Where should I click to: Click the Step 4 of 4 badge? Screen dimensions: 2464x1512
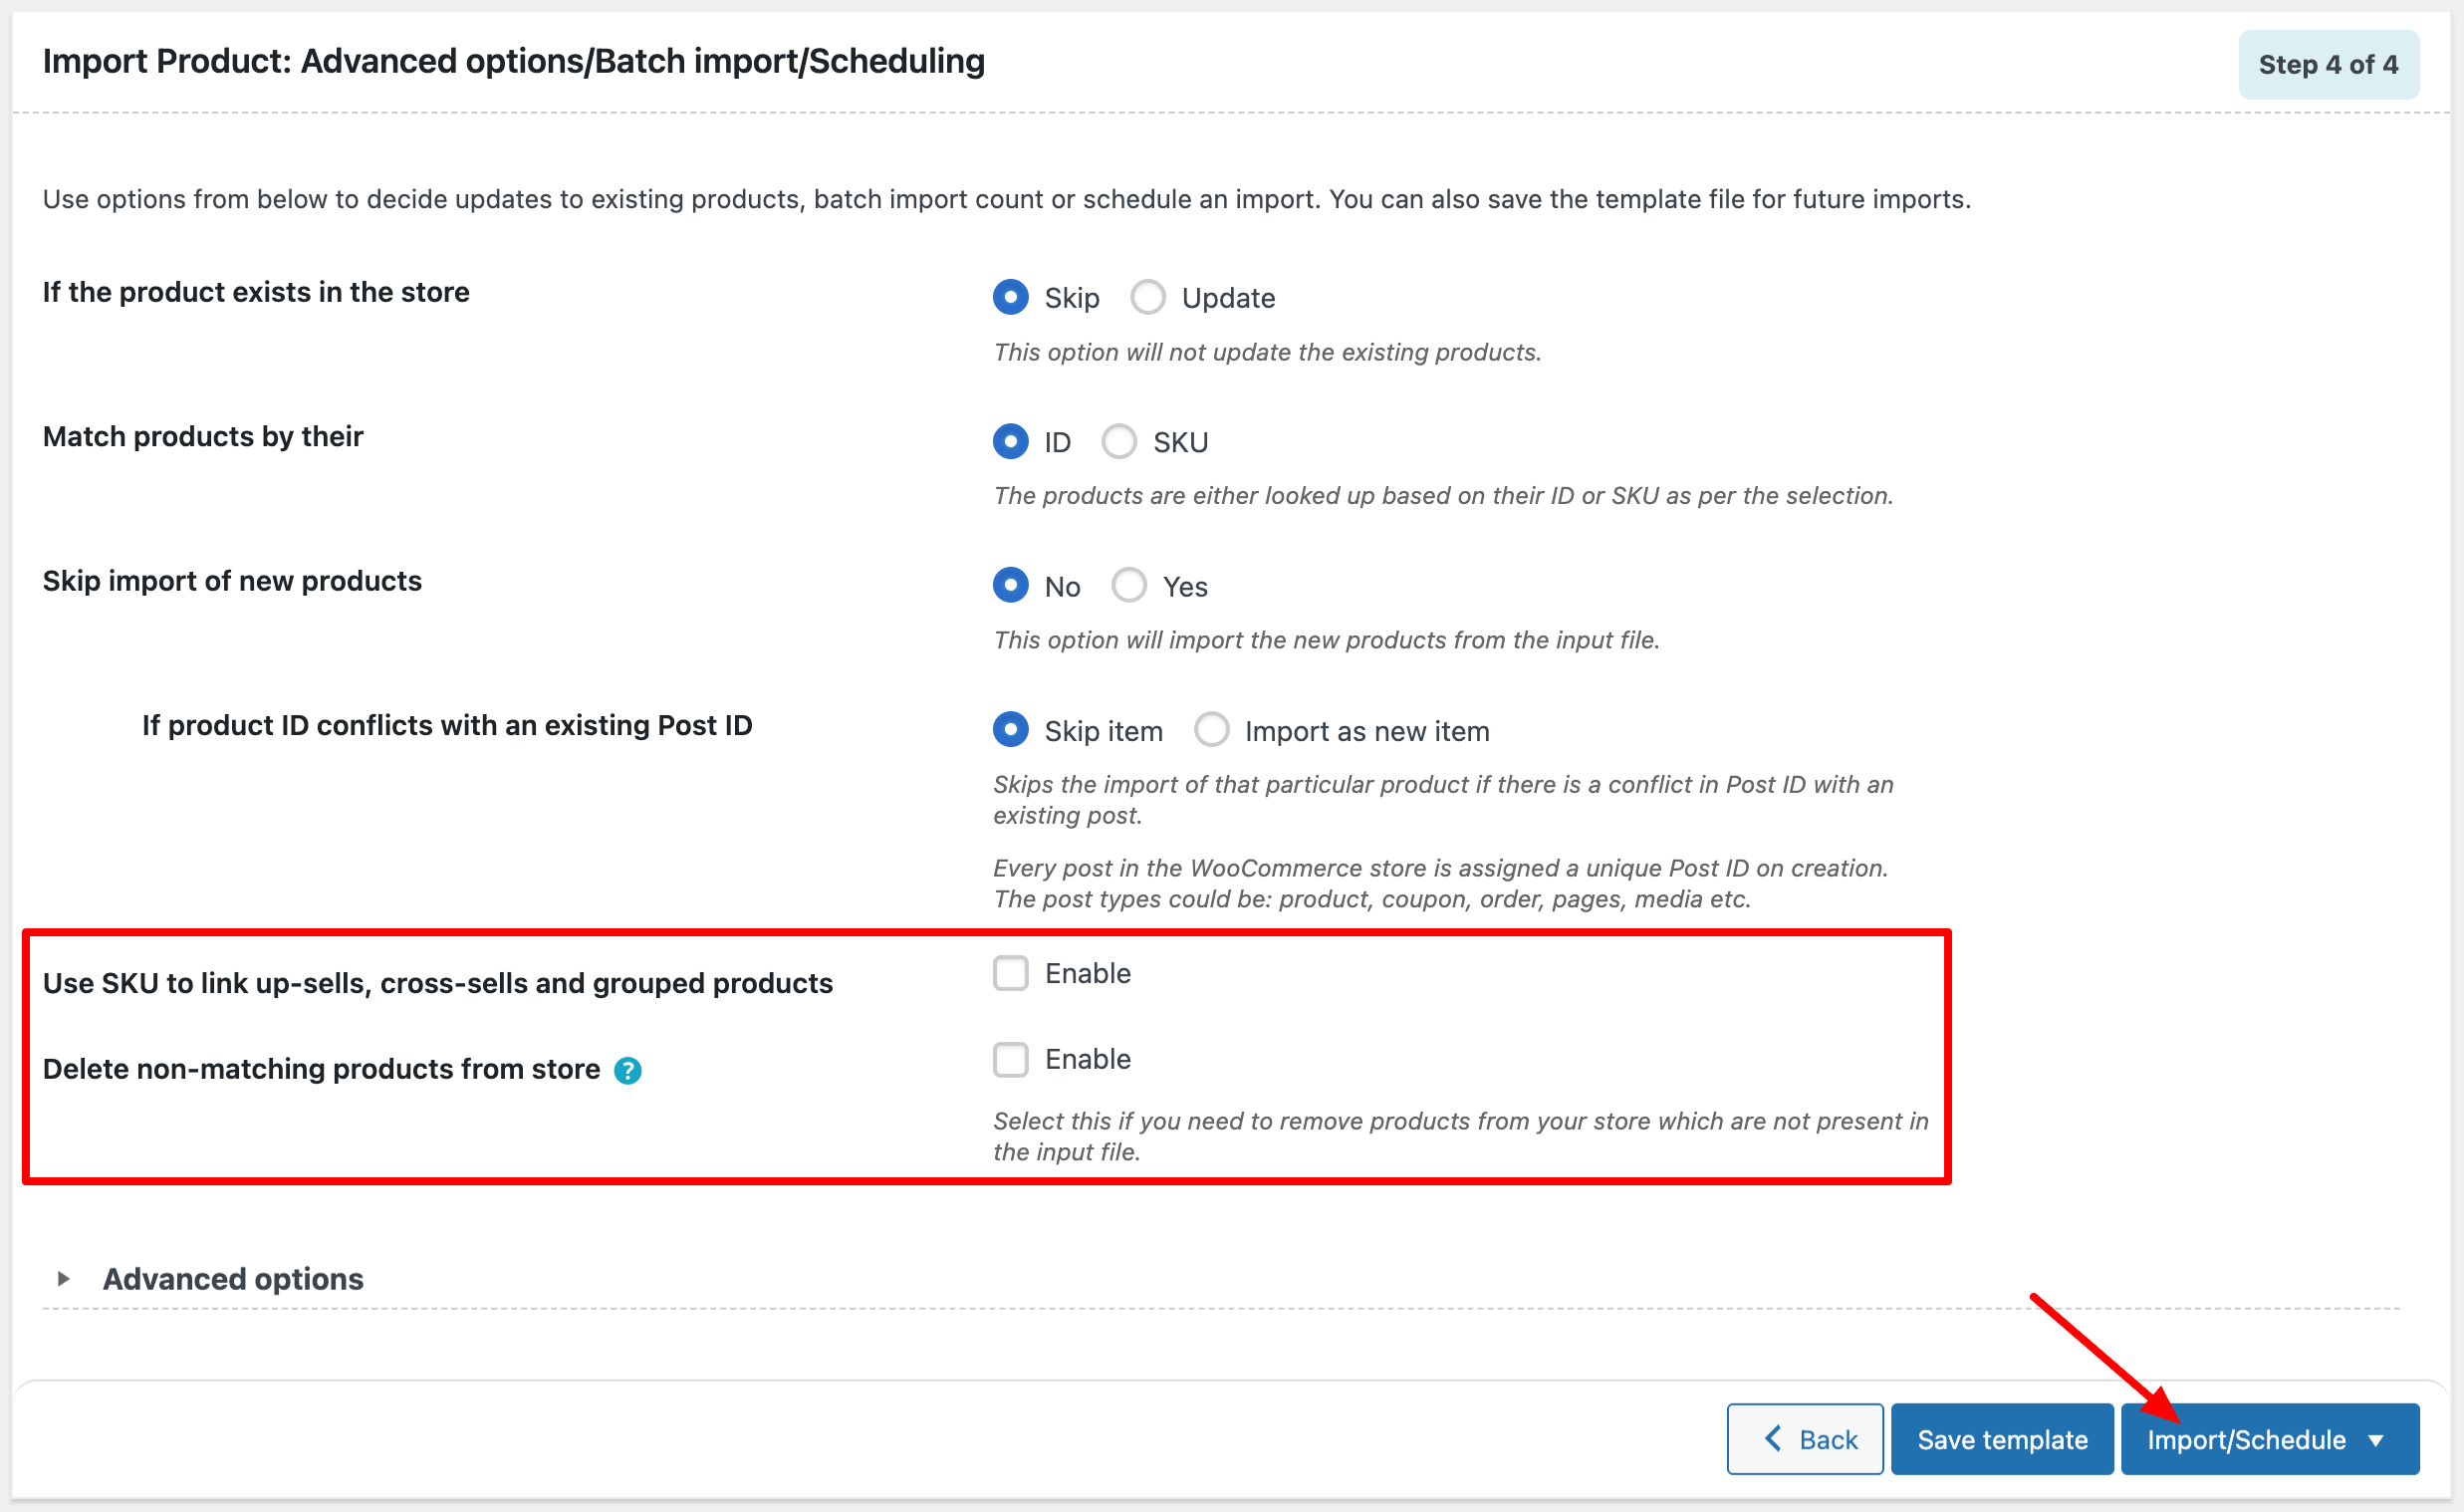[x=2328, y=64]
